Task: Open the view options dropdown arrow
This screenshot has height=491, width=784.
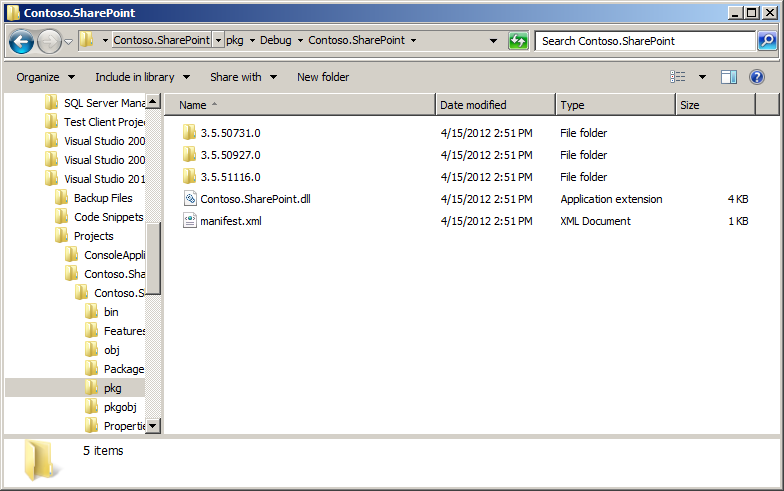Action: (x=702, y=76)
